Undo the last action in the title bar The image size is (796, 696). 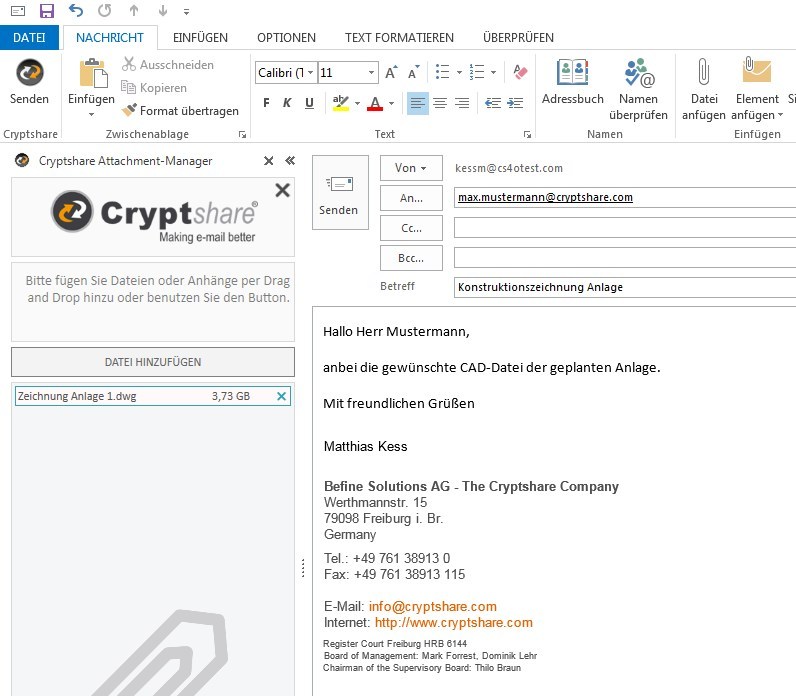tap(76, 11)
